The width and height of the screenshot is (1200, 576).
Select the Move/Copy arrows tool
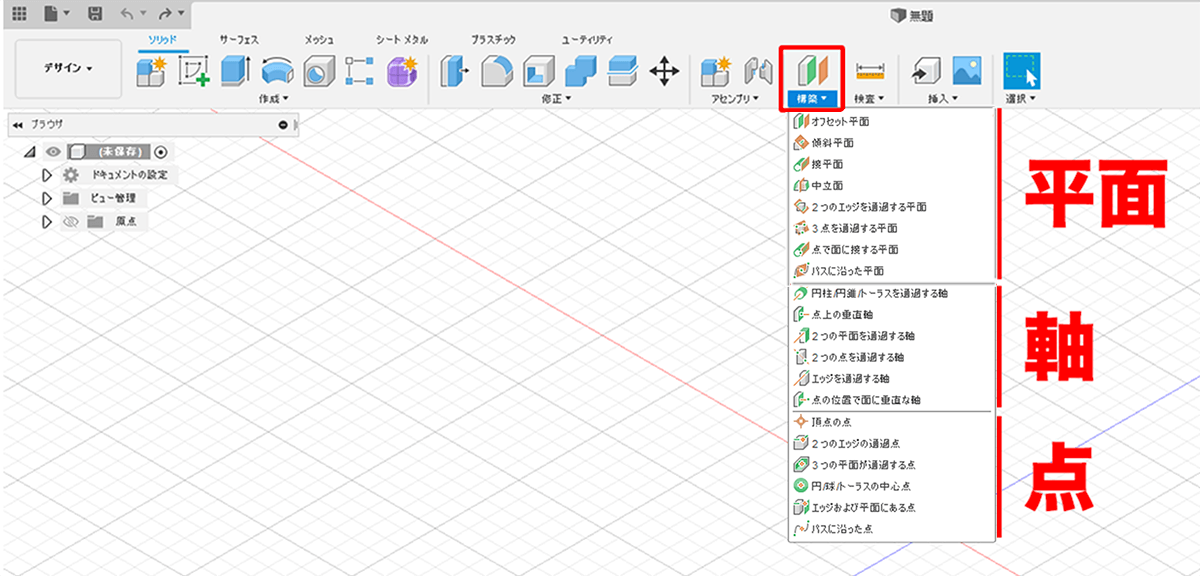[x=662, y=71]
